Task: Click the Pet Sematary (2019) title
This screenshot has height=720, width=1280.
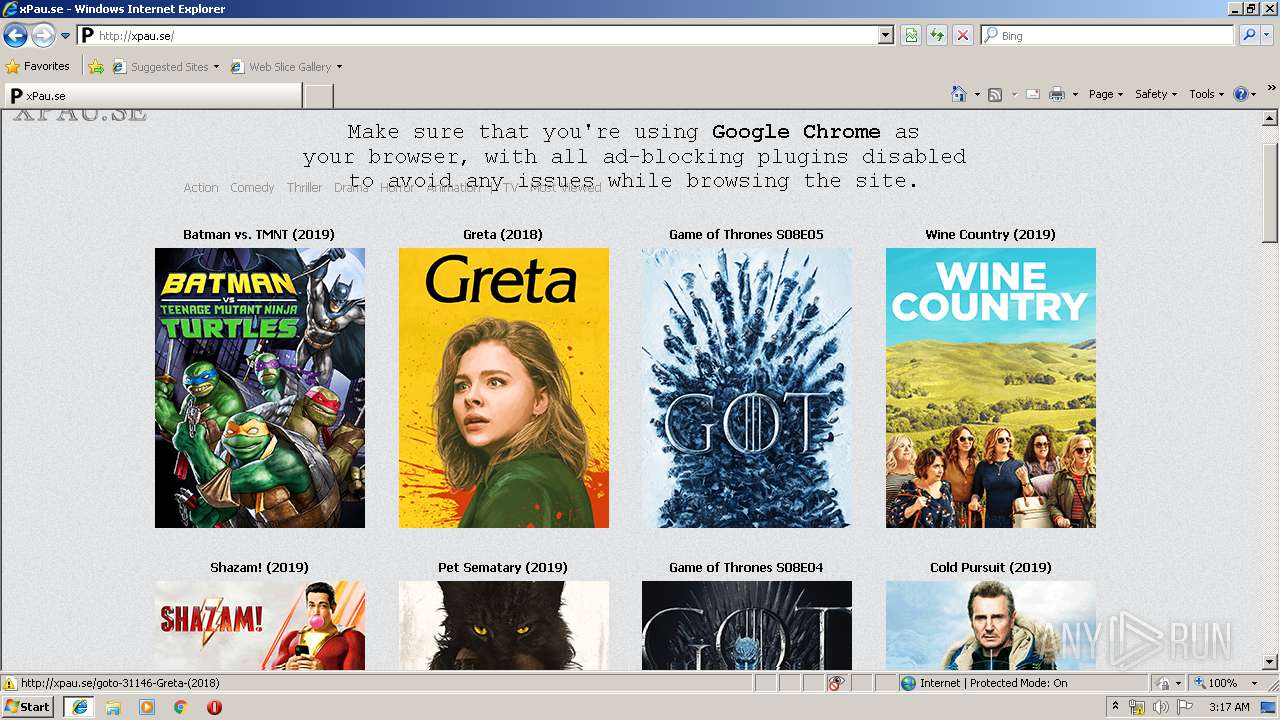Action: (x=503, y=568)
